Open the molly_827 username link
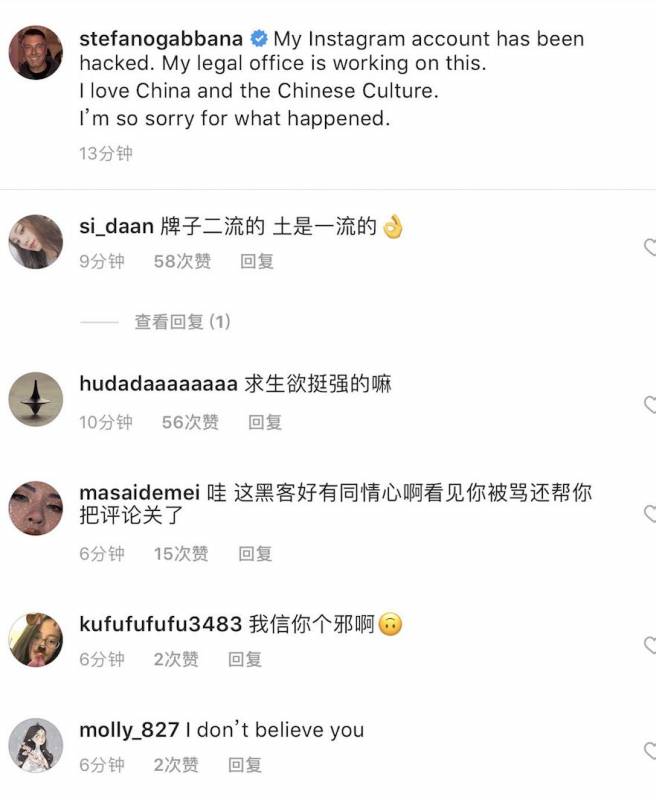 (x=129, y=730)
